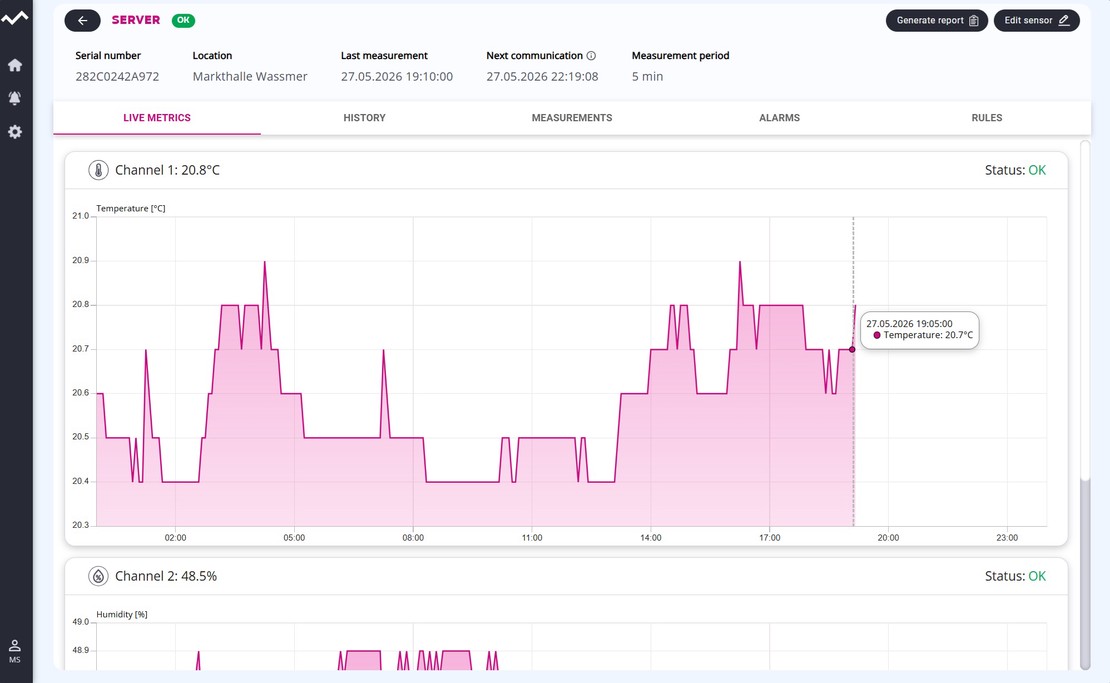Click the highlighted data point at 19:05
This screenshot has width=1110, height=683.
(852, 349)
